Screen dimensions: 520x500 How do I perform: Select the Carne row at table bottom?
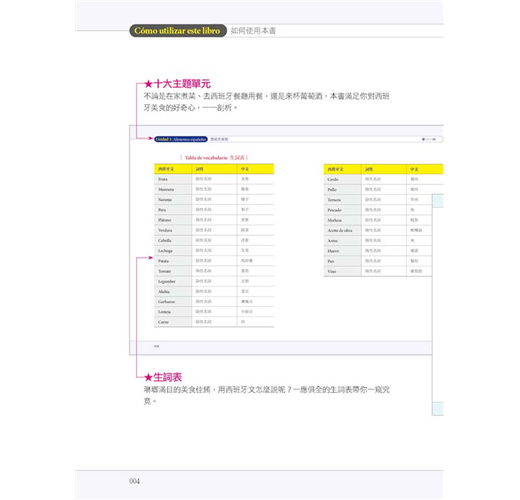pyautogui.click(x=214, y=322)
